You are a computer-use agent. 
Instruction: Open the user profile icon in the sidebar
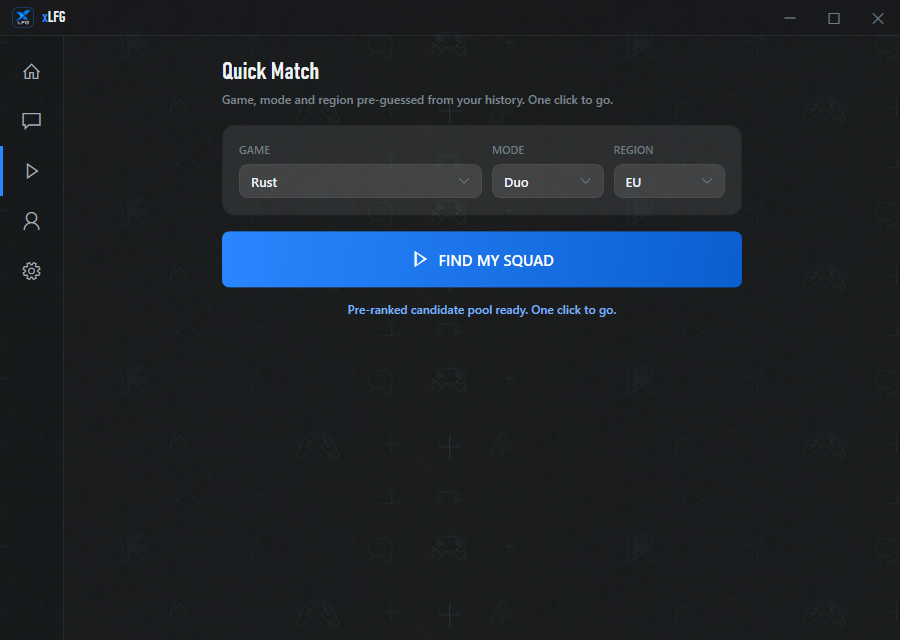tap(32, 221)
